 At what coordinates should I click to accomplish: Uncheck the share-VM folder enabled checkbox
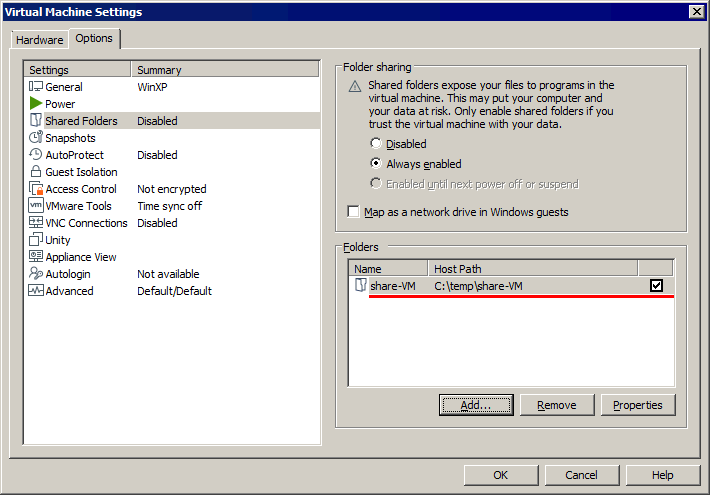pos(656,285)
